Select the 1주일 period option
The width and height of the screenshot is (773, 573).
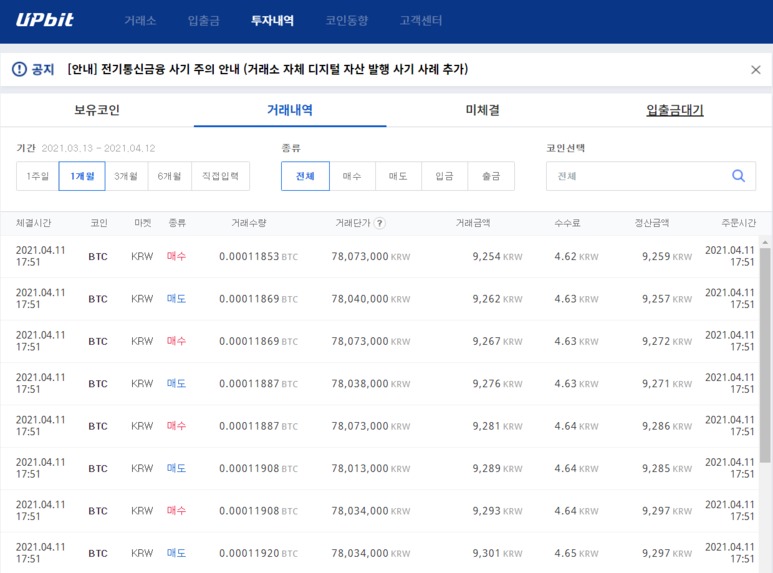tap(37, 176)
